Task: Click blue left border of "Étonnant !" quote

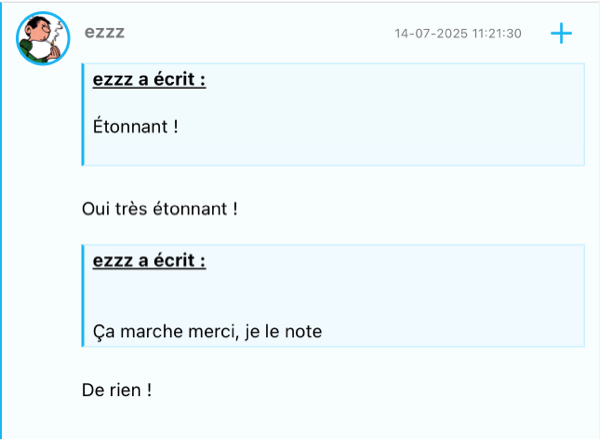Action: [x=83, y=114]
